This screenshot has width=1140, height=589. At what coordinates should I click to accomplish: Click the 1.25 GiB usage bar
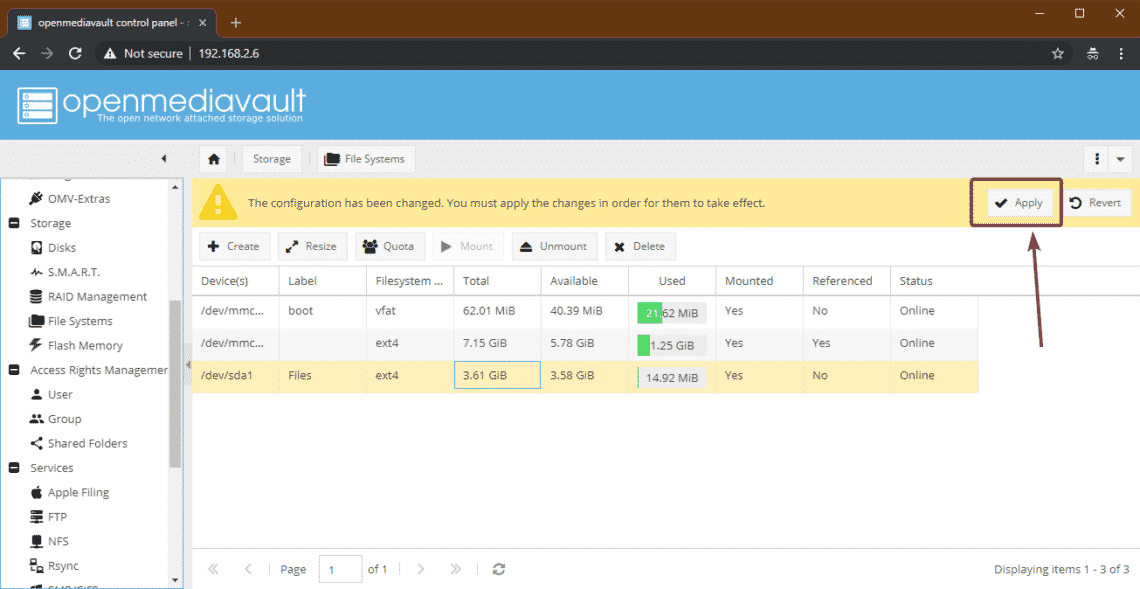pos(672,345)
